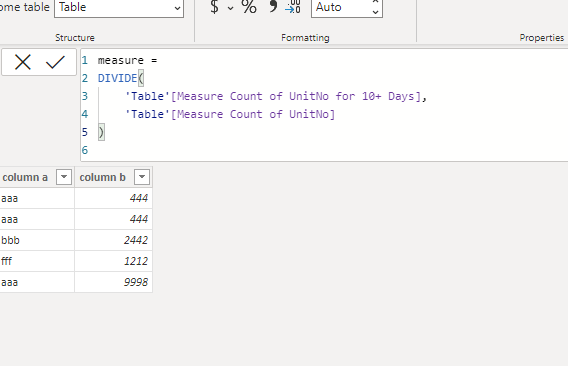Image resolution: width=568 pixels, height=366 pixels.
Task: Select the cell with value 9998
Action: [x=113, y=282]
